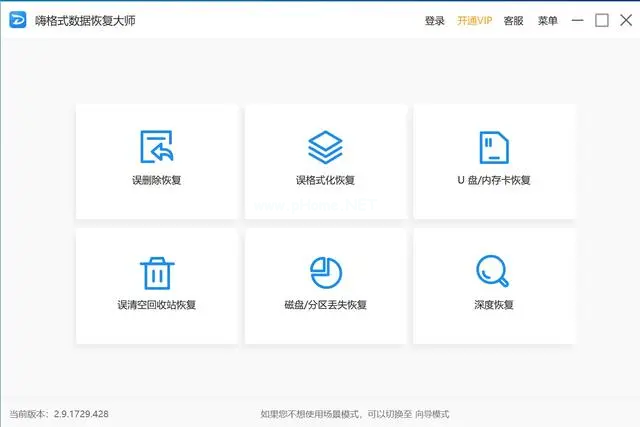Click the recycle bin trash can icon
This screenshot has width=640, height=427.
coord(156,271)
